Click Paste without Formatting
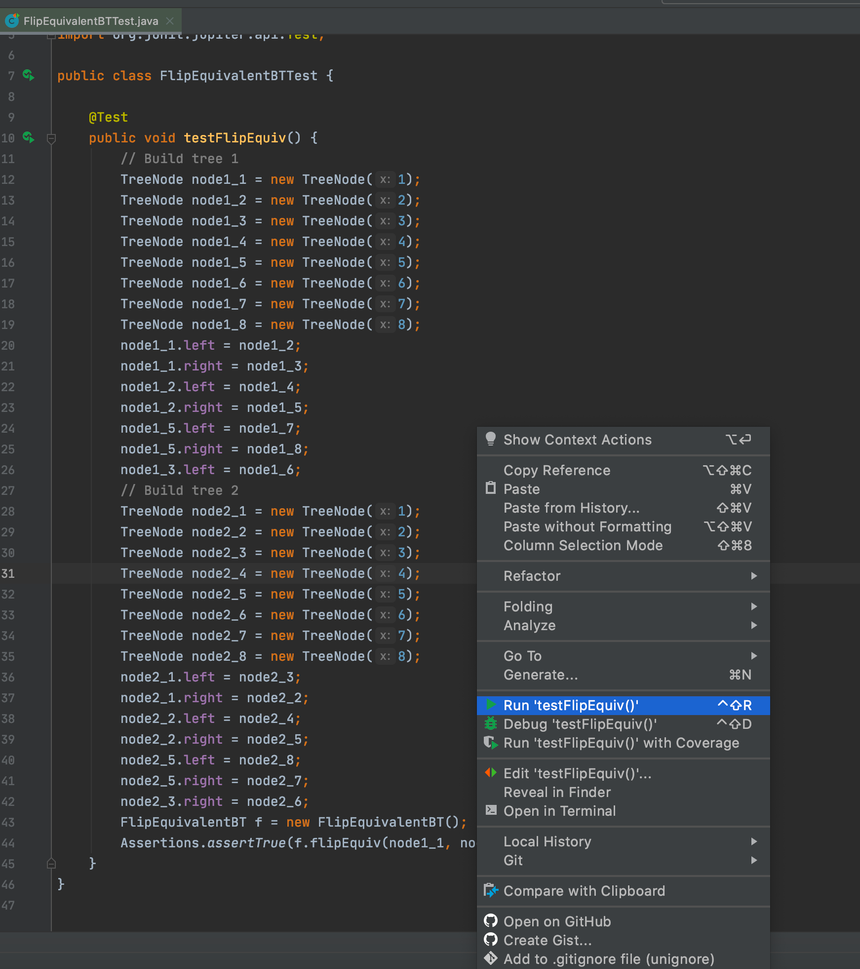This screenshot has width=860, height=969. click(x=587, y=527)
